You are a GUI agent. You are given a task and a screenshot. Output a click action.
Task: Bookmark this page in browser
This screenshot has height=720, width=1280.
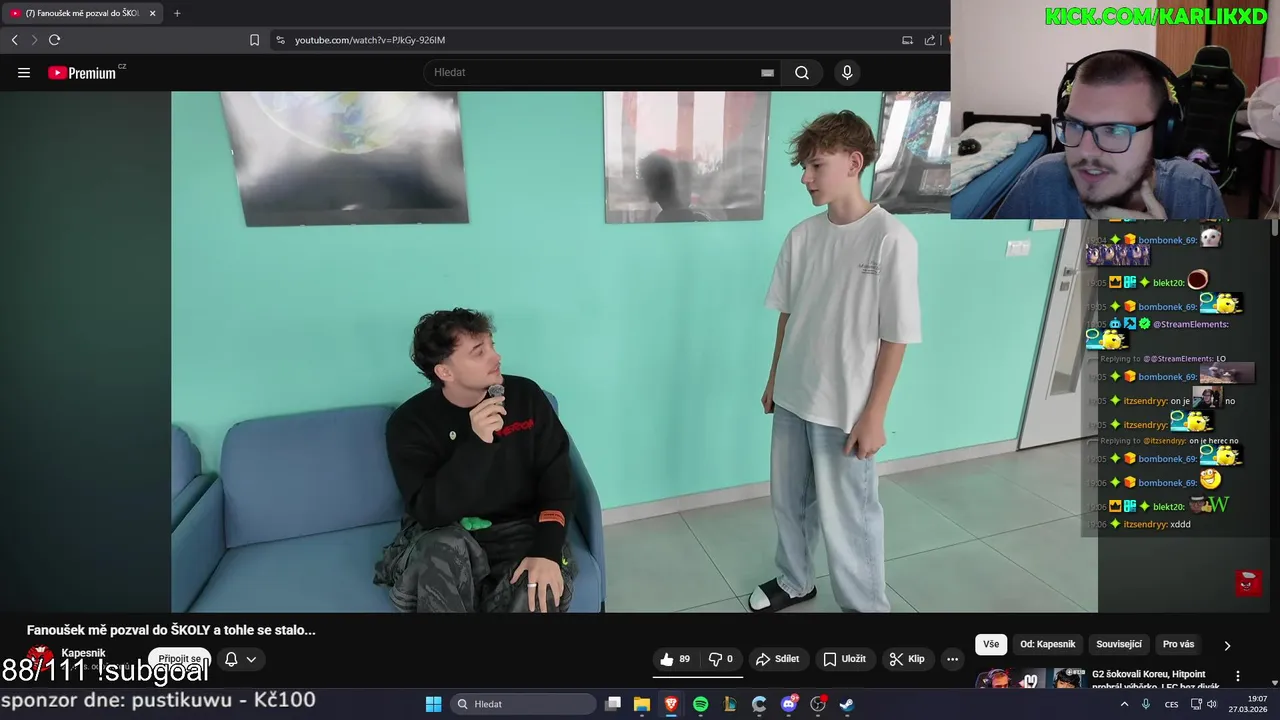pyautogui.click(x=254, y=40)
